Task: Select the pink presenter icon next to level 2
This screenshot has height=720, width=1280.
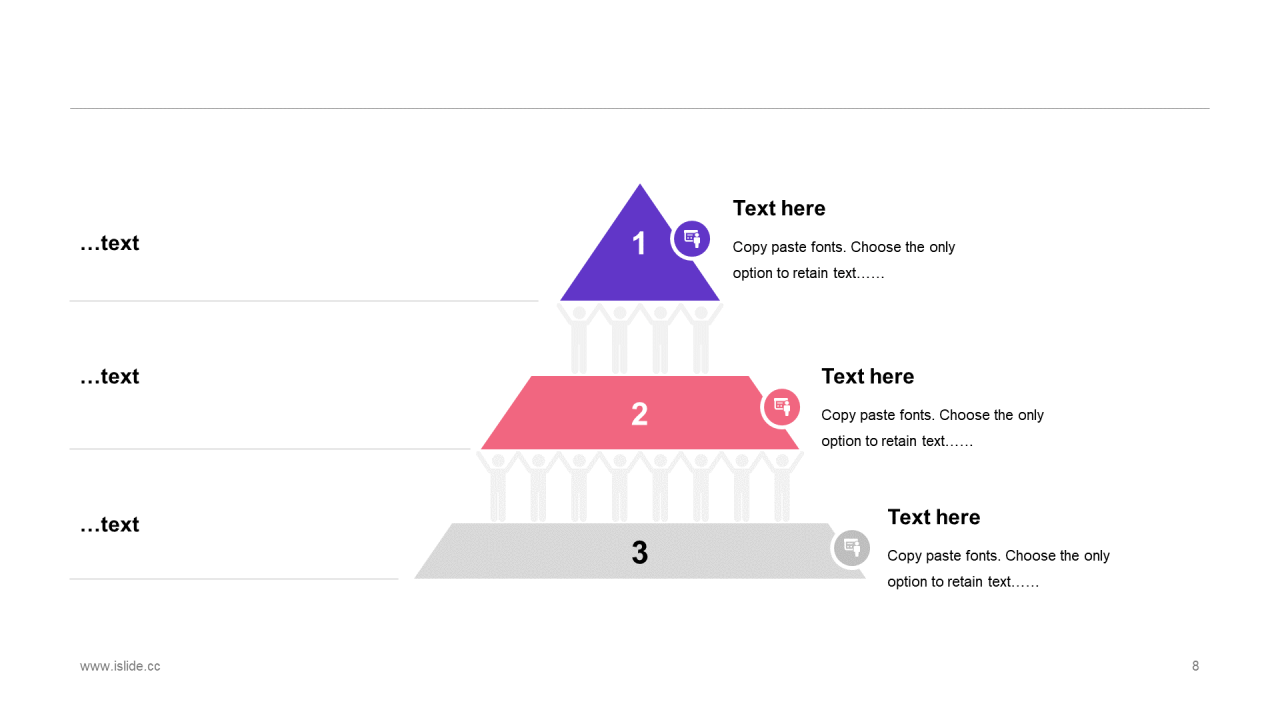Action: (x=781, y=407)
